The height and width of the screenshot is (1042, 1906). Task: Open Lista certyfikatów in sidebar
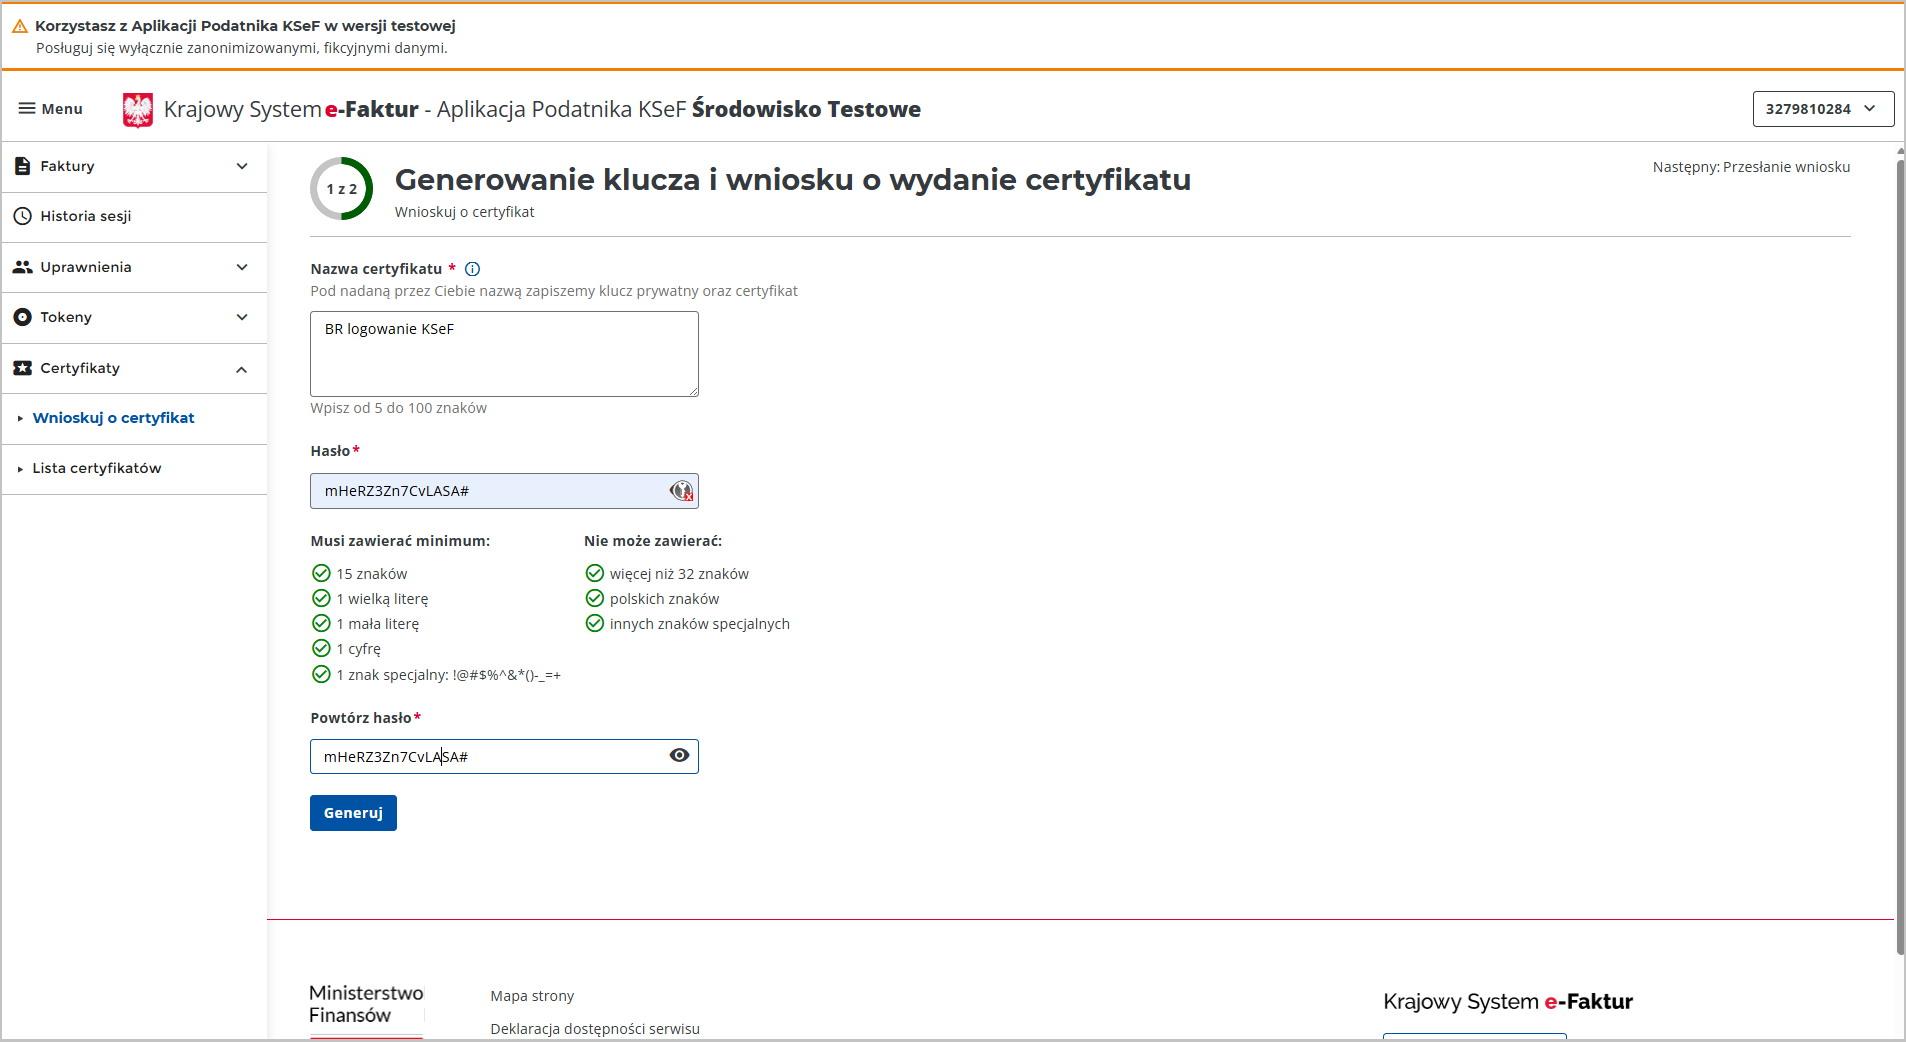click(97, 468)
